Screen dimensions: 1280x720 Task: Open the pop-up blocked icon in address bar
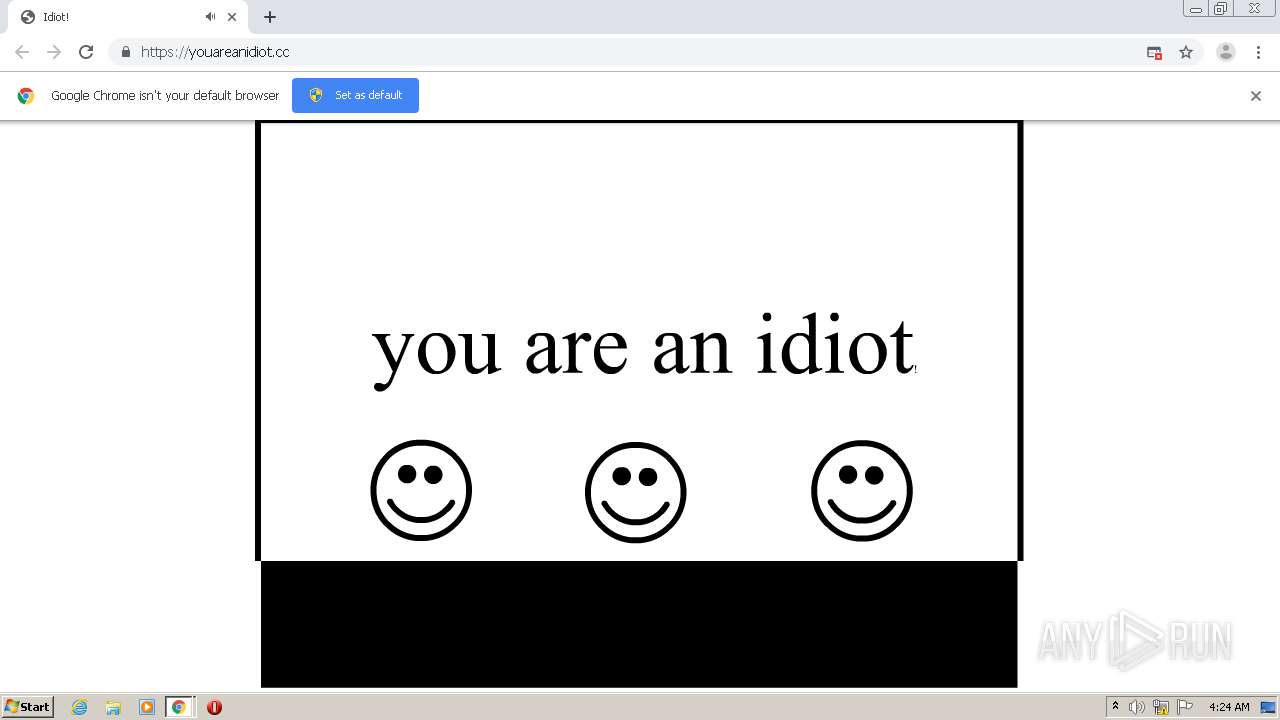(1154, 52)
